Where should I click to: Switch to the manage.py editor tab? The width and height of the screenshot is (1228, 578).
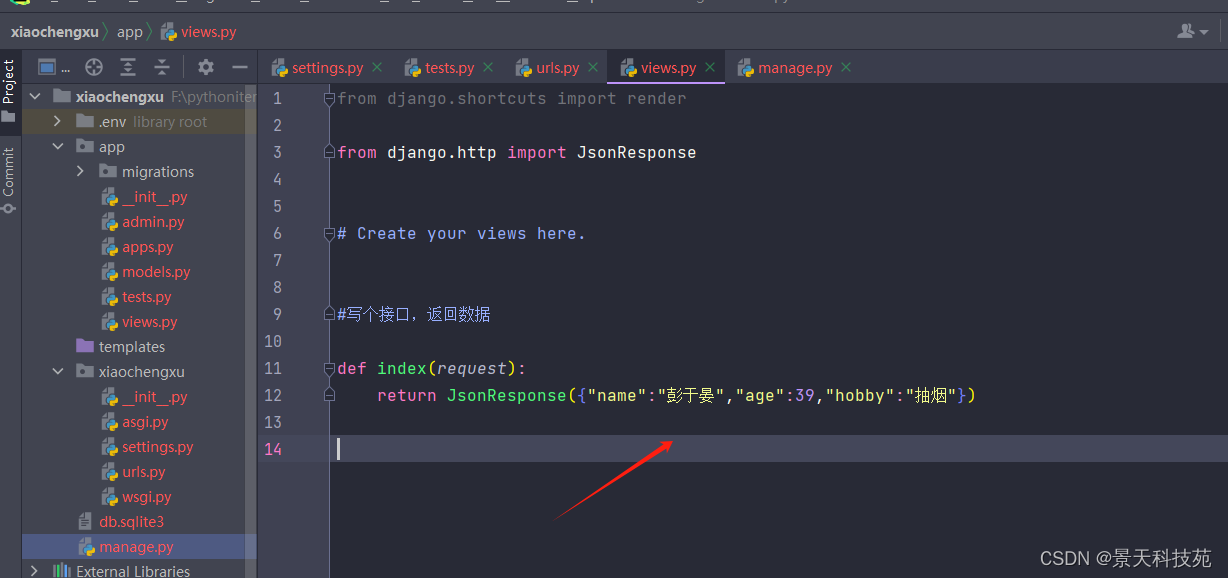795,68
